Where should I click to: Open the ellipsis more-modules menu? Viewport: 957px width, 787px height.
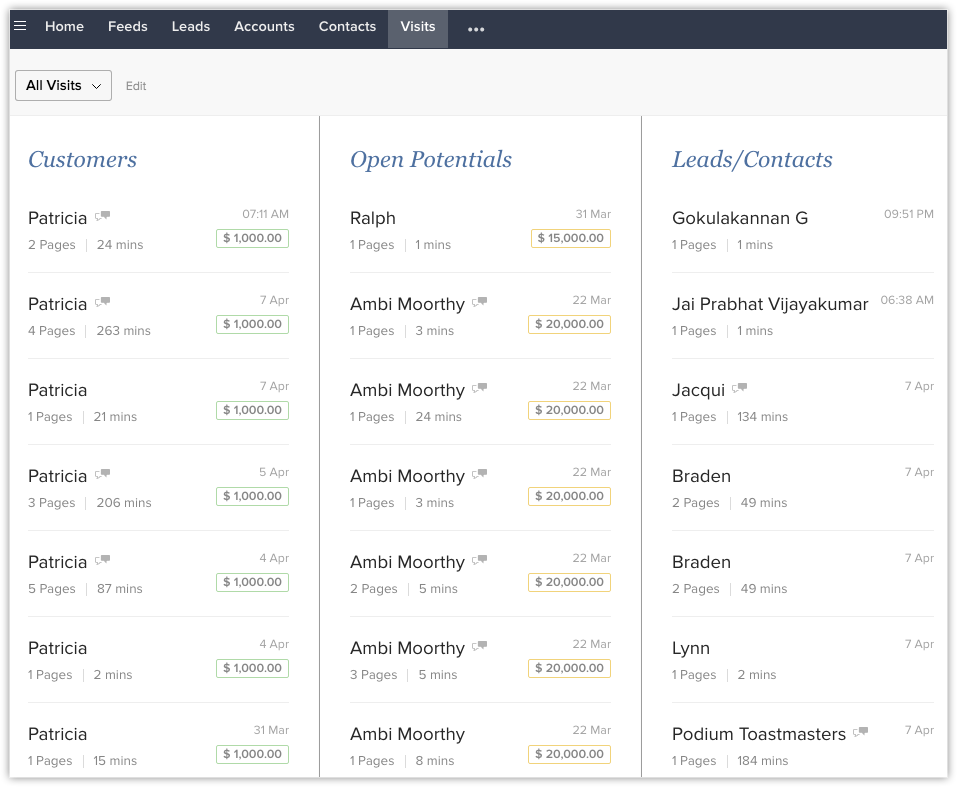[476, 29]
